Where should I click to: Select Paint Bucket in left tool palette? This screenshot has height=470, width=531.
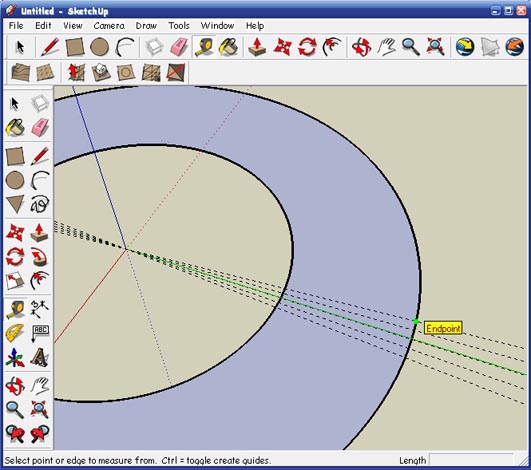coord(15,127)
